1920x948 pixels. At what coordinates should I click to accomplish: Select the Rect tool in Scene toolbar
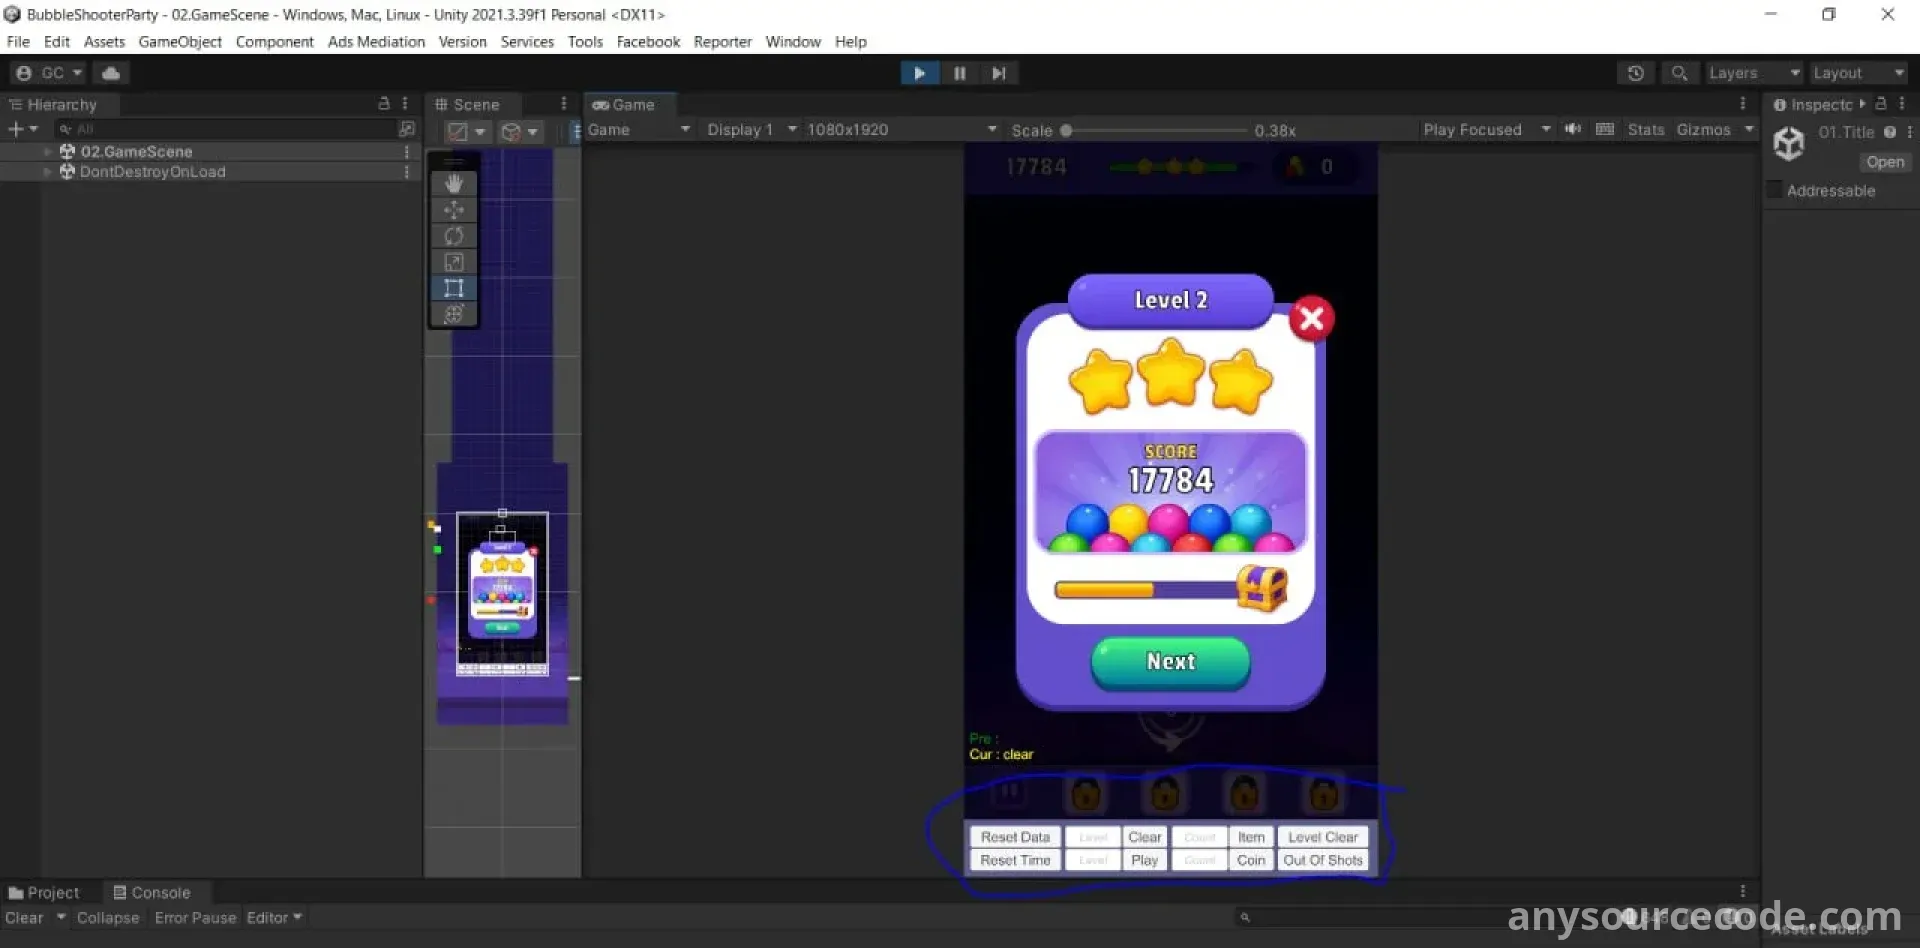click(453, 288)
